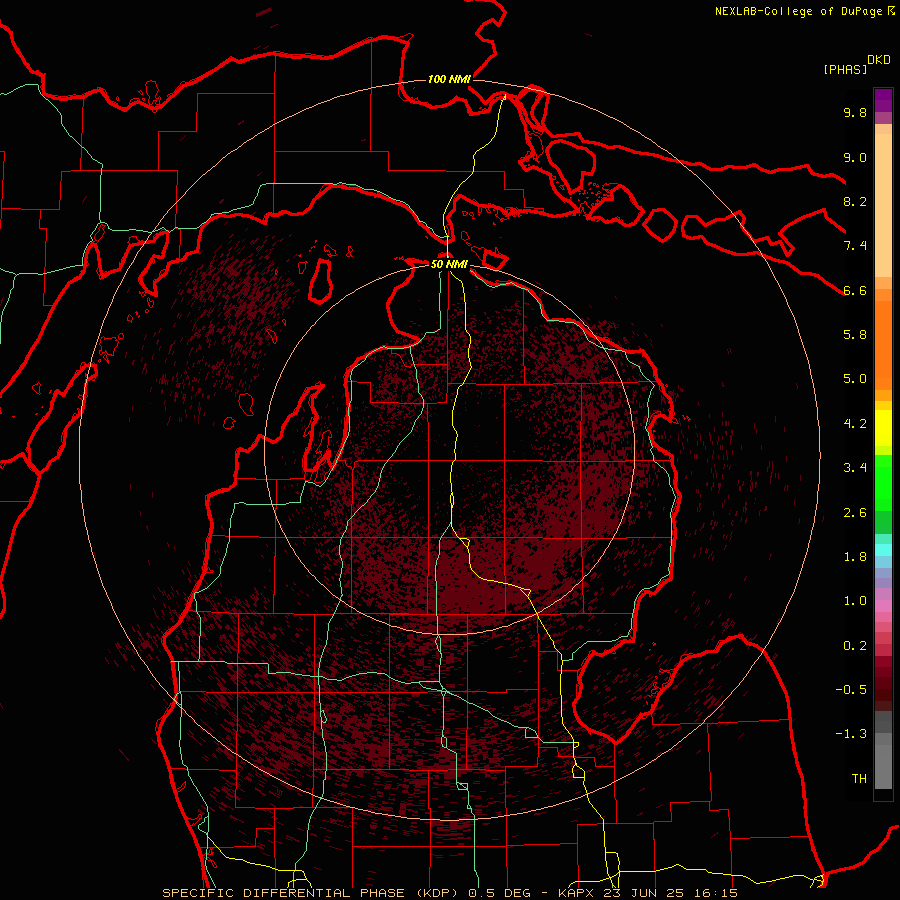Click the 1.0 value on the color scale
Screen dimensions: 900x900
pyautogui.click(x=855, y=601)
